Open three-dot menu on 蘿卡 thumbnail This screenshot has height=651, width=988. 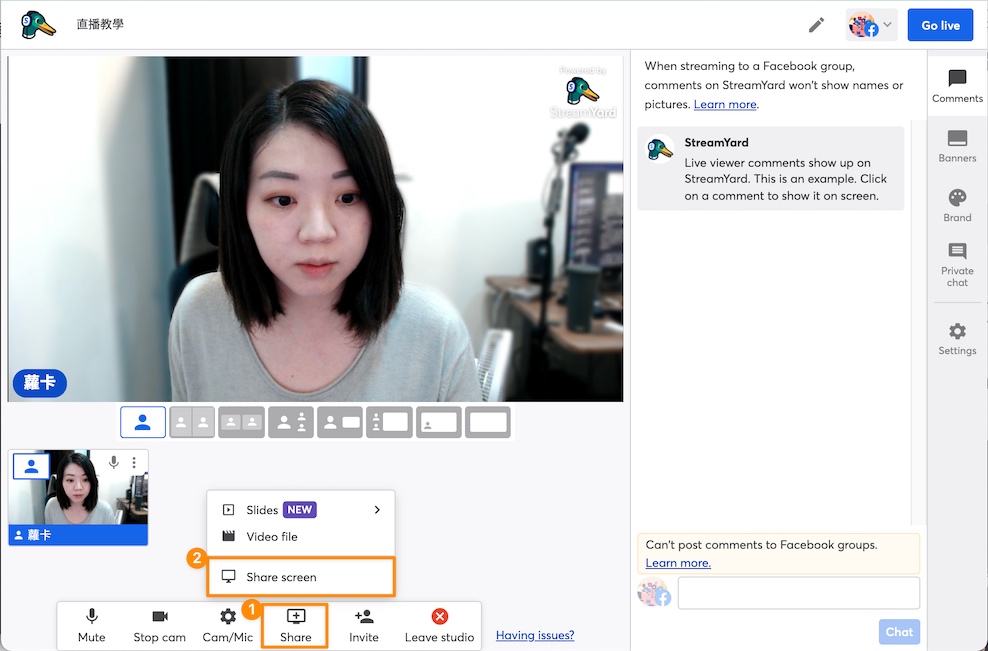(134, 463)
